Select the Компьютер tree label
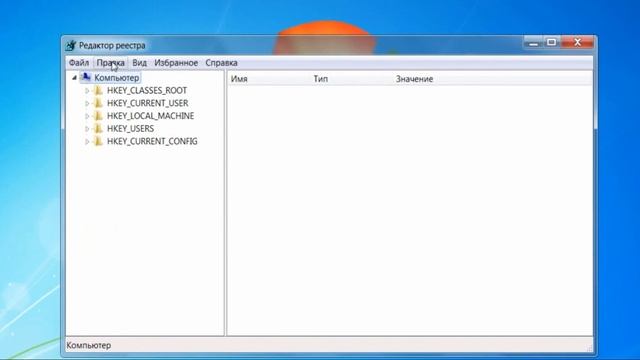 (x=117, y=78)
